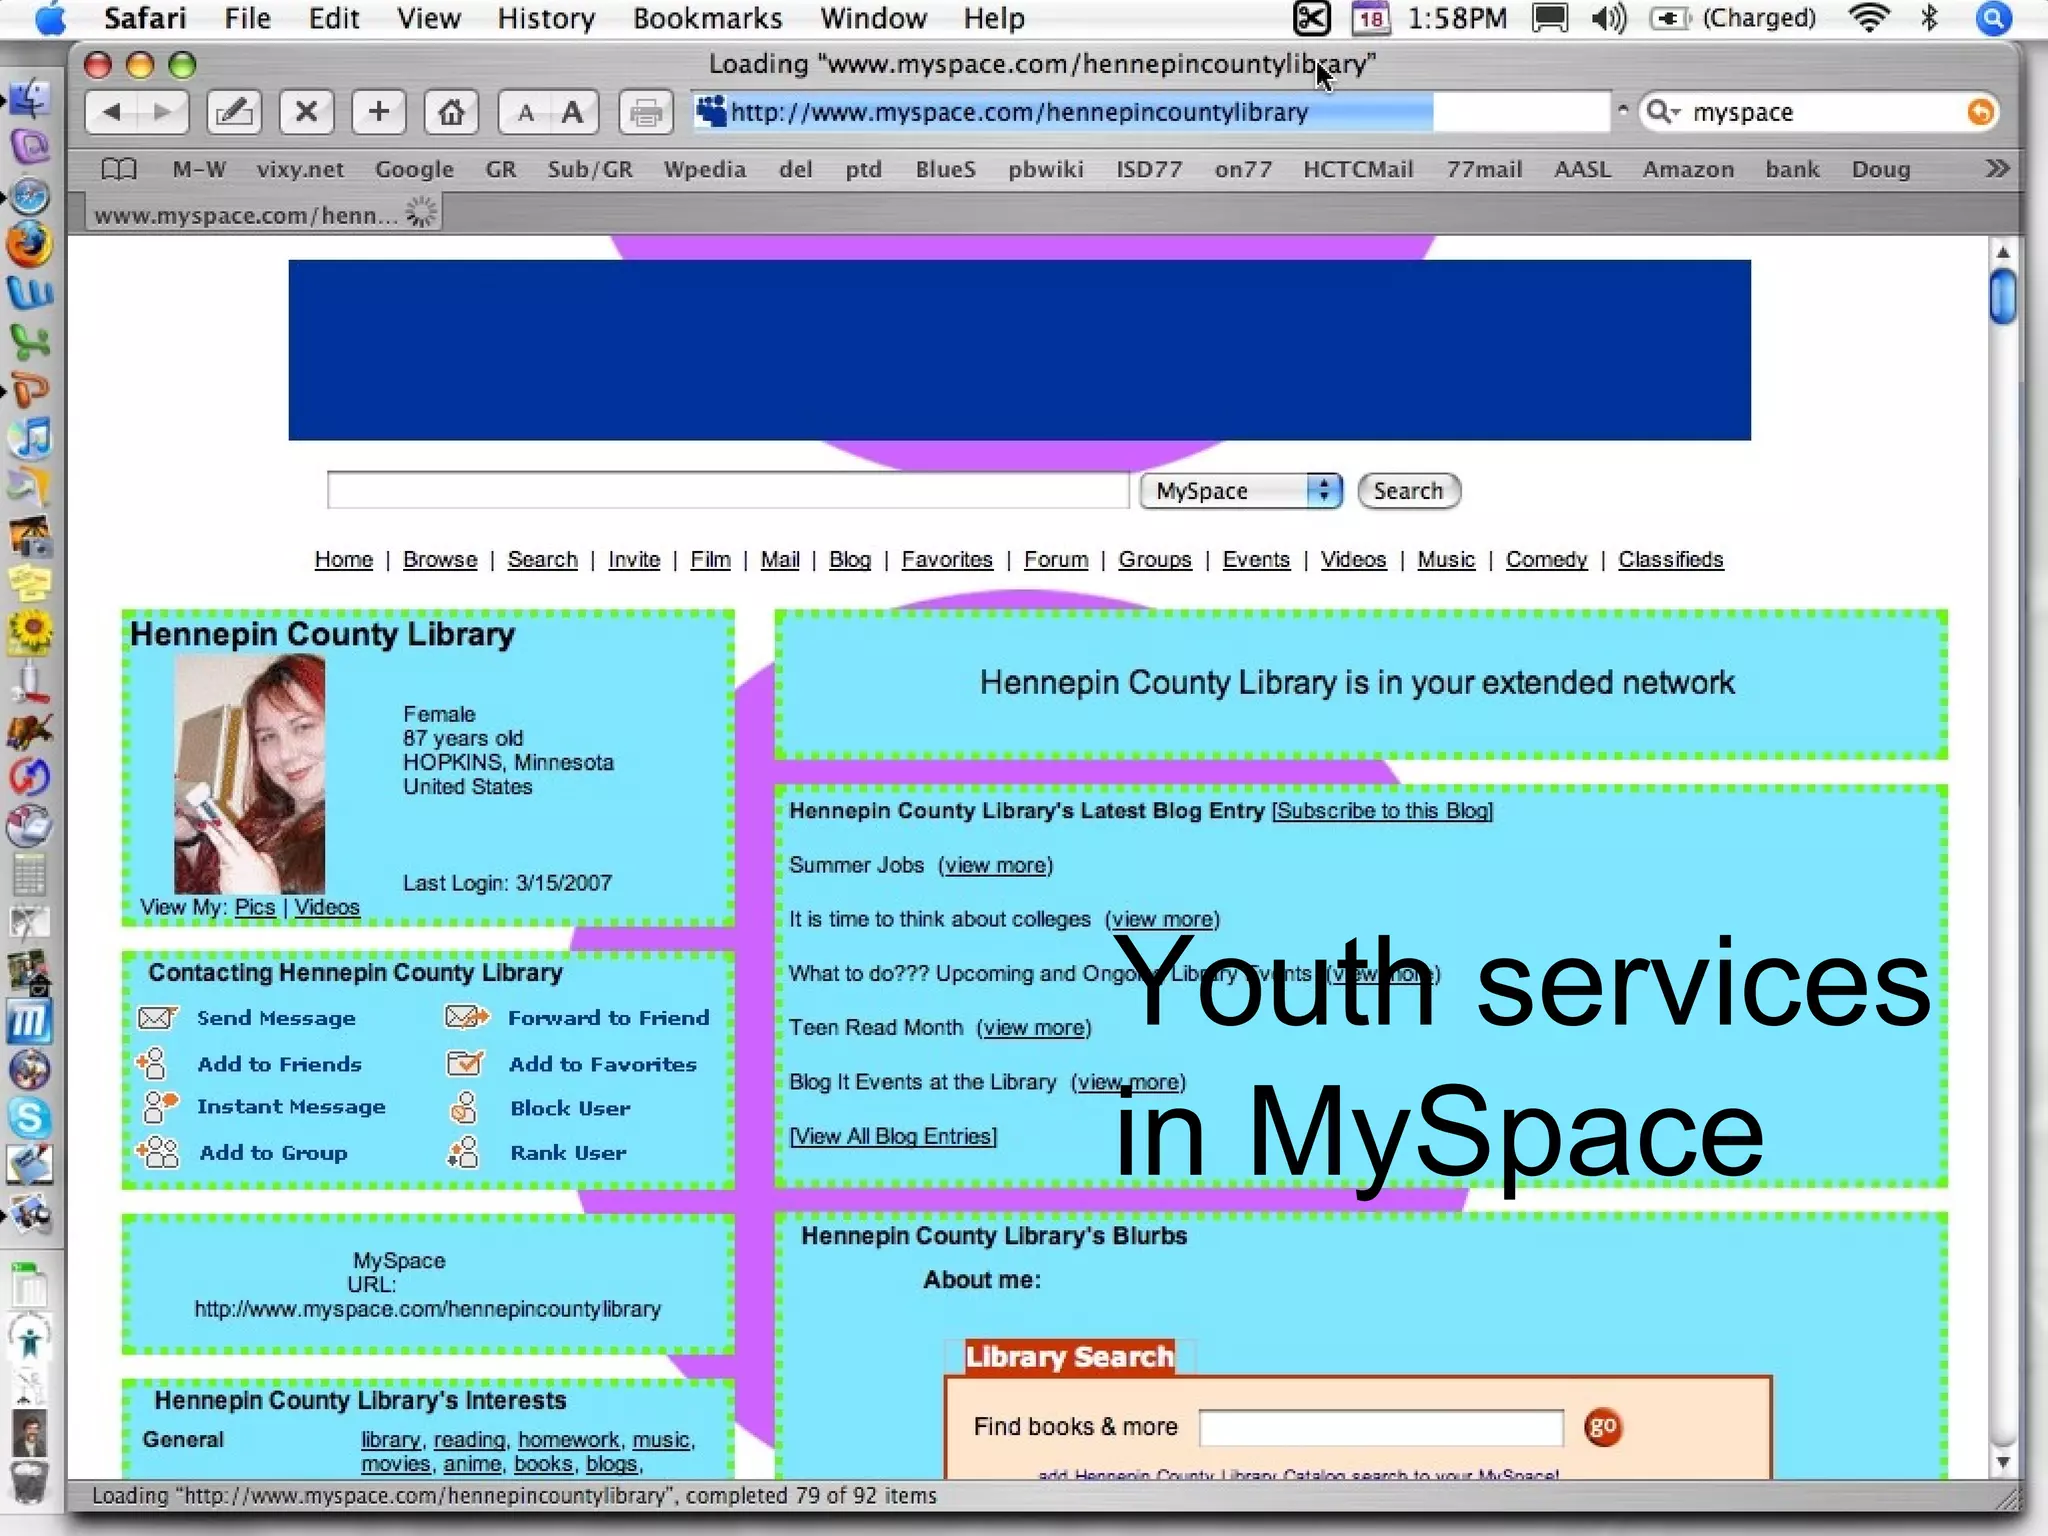Go back with the Safari back arrow

coord(111,112)
